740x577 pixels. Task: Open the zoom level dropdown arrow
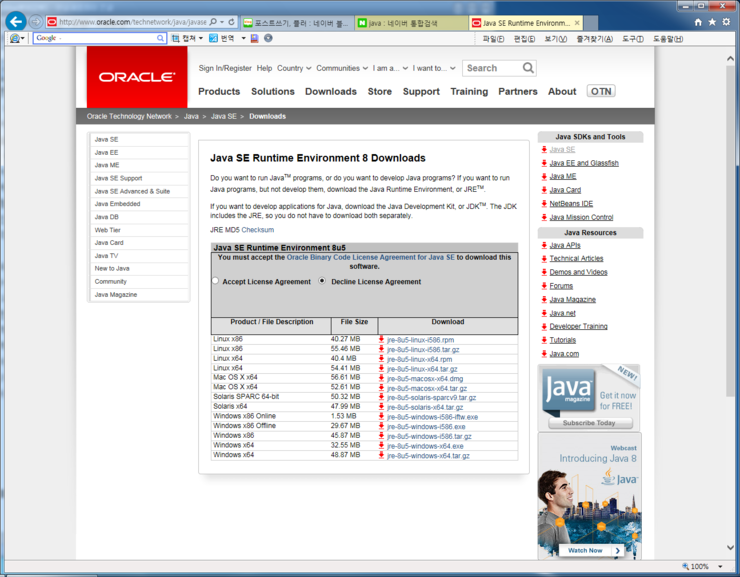720,566
